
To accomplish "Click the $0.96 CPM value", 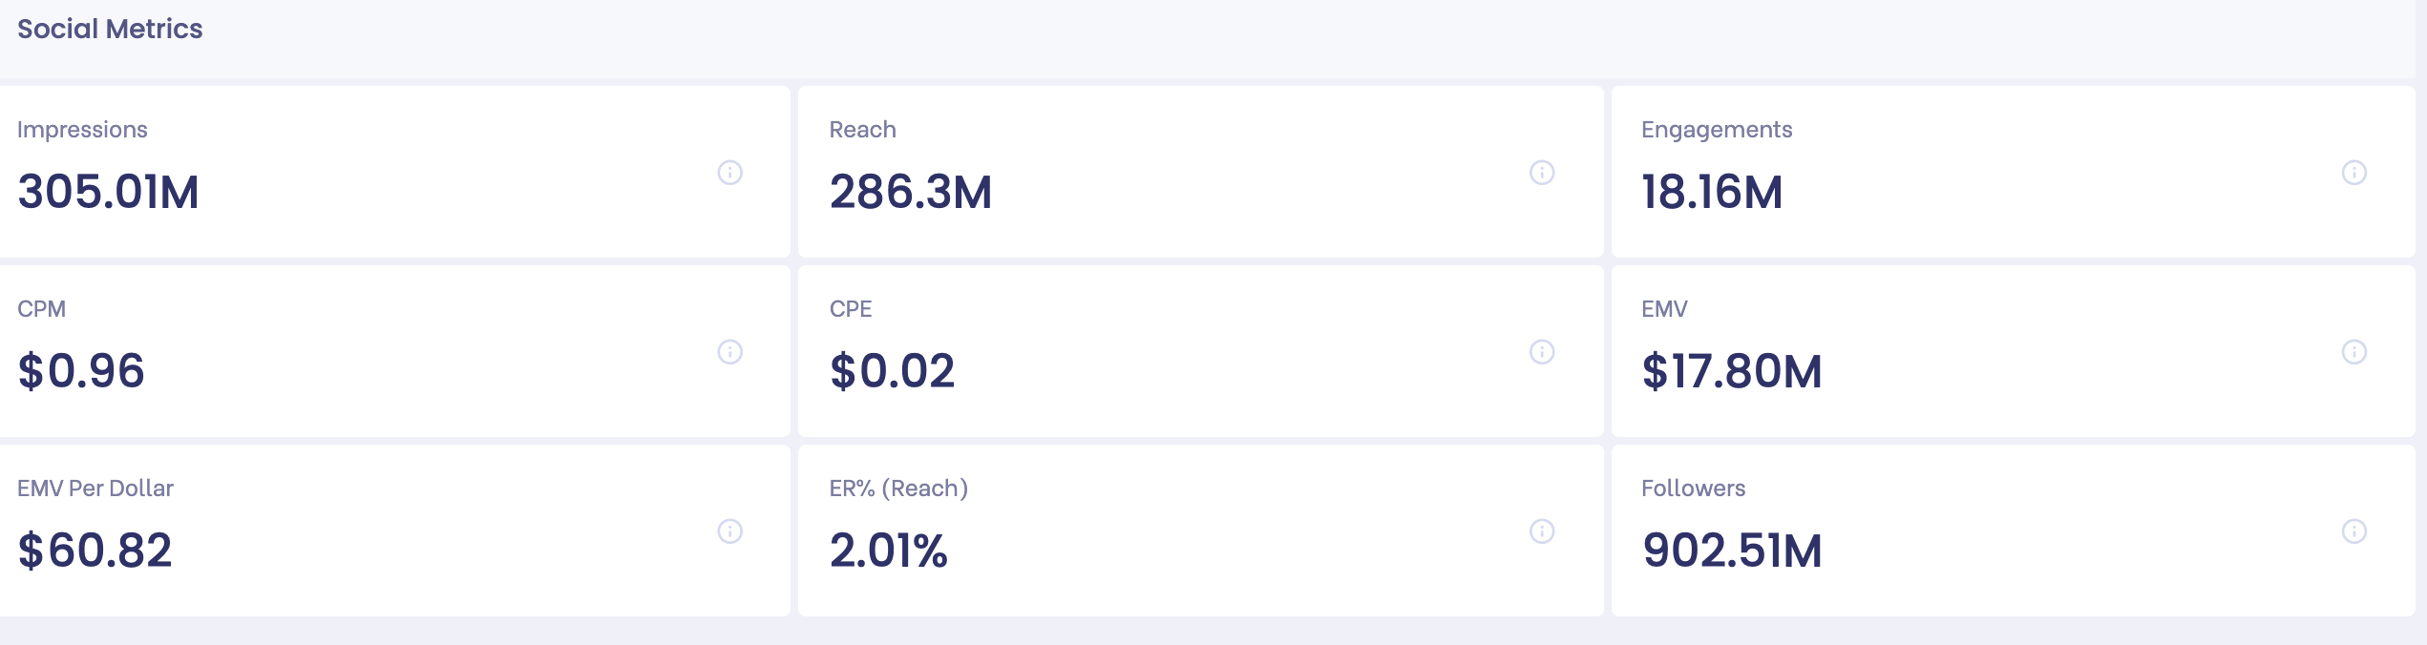I will [81, 371].
